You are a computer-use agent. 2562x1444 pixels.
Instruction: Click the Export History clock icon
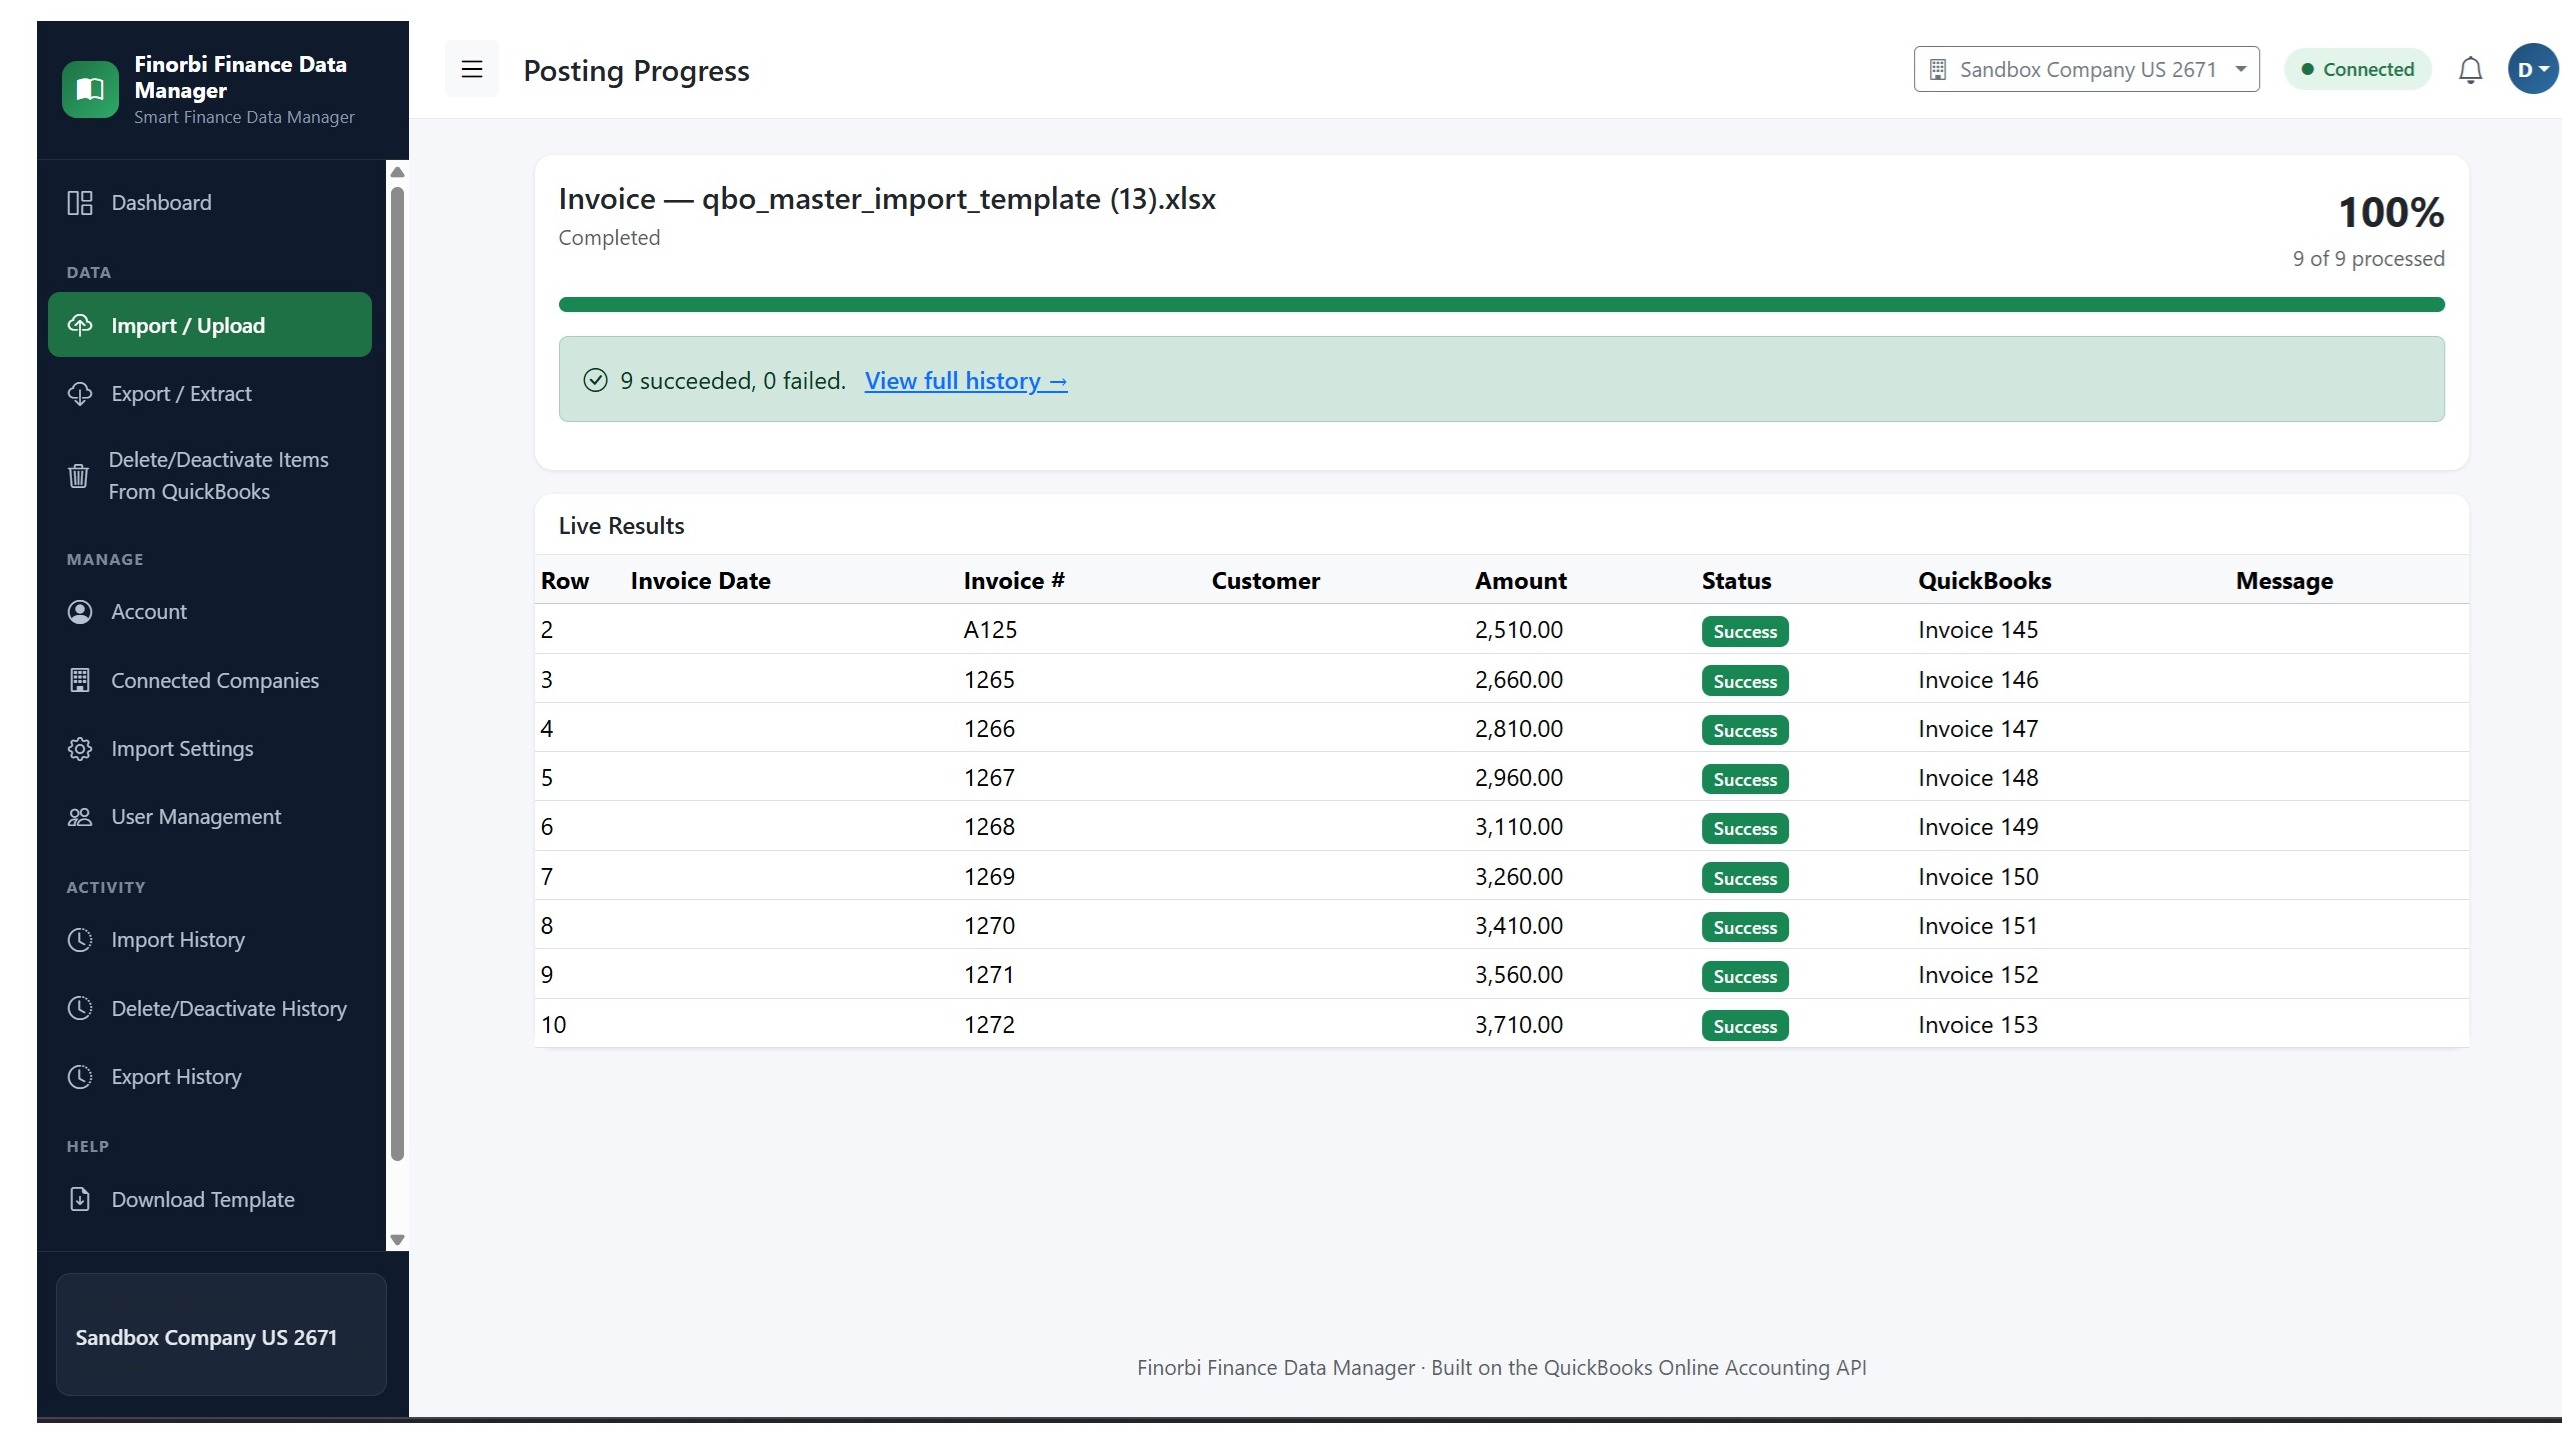80,1077
